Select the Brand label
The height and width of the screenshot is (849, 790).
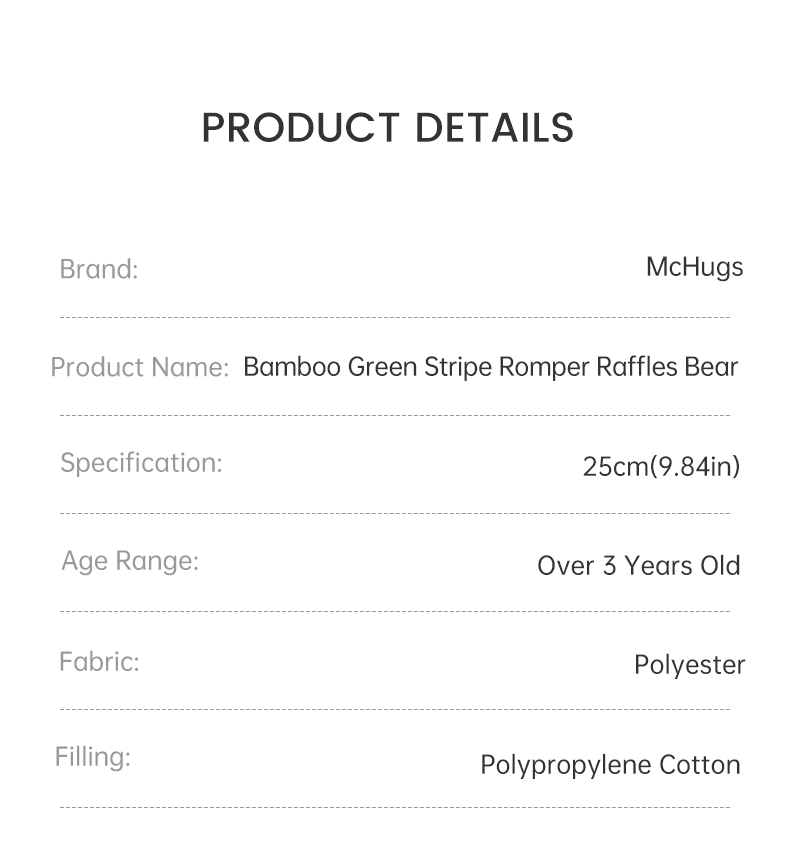coord(99,269)
